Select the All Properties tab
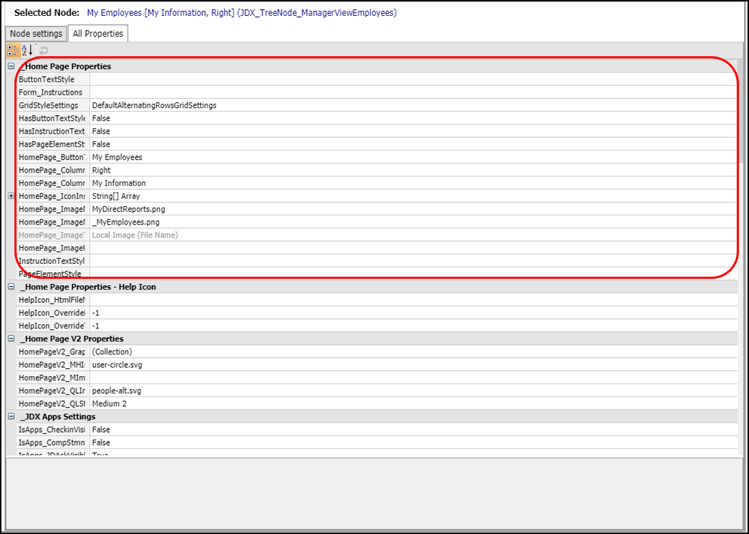This screenshot has height=534, width=749. coord(98,33)
